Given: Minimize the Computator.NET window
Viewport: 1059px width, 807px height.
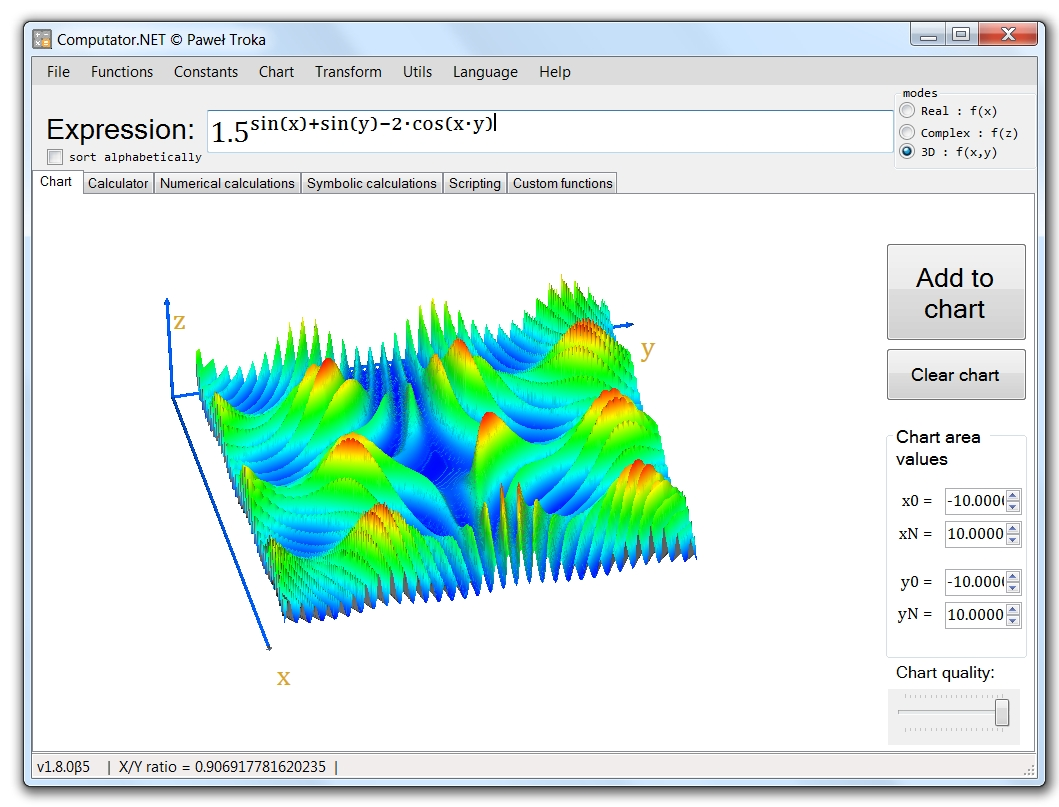Looking at the screenshot, I should (x=929, y=34).
